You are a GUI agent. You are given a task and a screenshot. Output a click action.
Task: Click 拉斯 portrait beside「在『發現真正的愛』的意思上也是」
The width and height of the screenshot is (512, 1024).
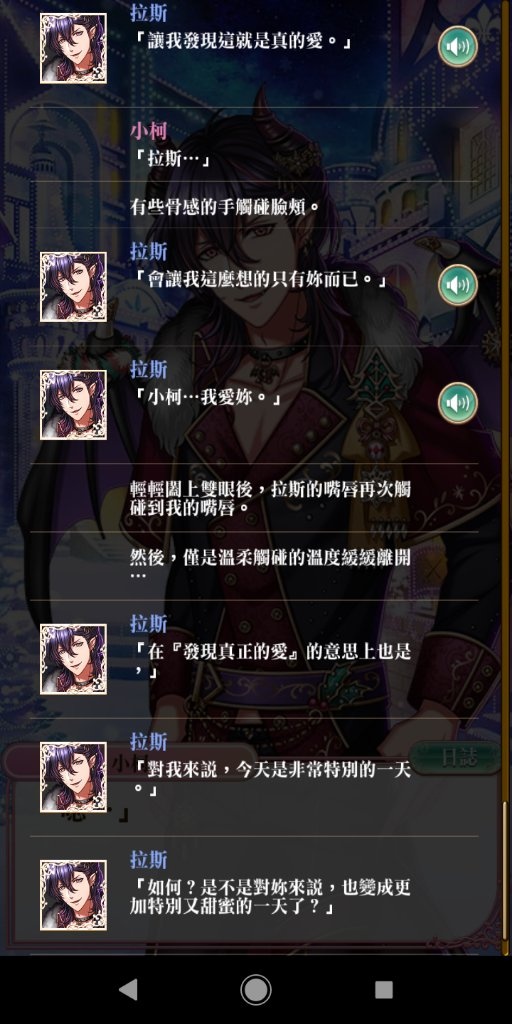(x=73, y=659)
